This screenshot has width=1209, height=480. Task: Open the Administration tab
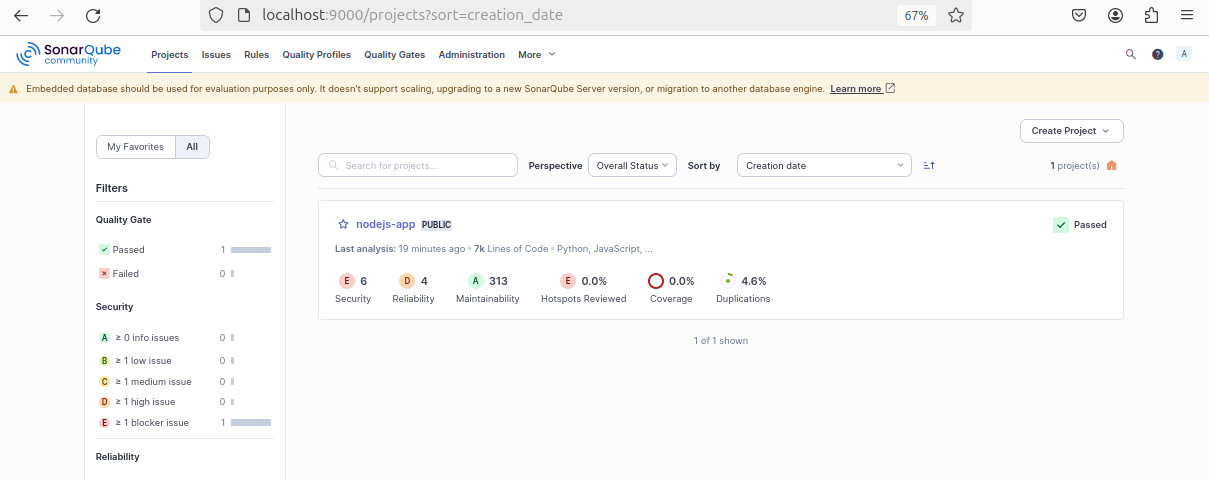471,54
